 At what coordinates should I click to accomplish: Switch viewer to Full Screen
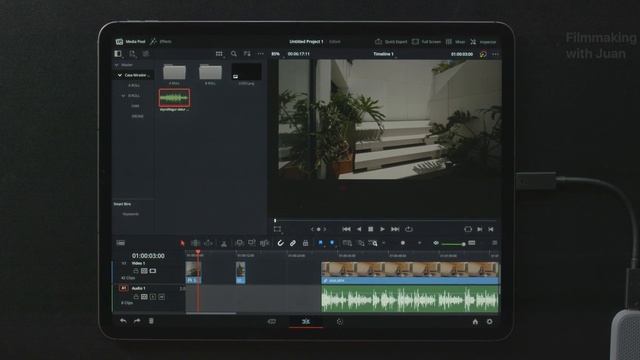(427, 42)
